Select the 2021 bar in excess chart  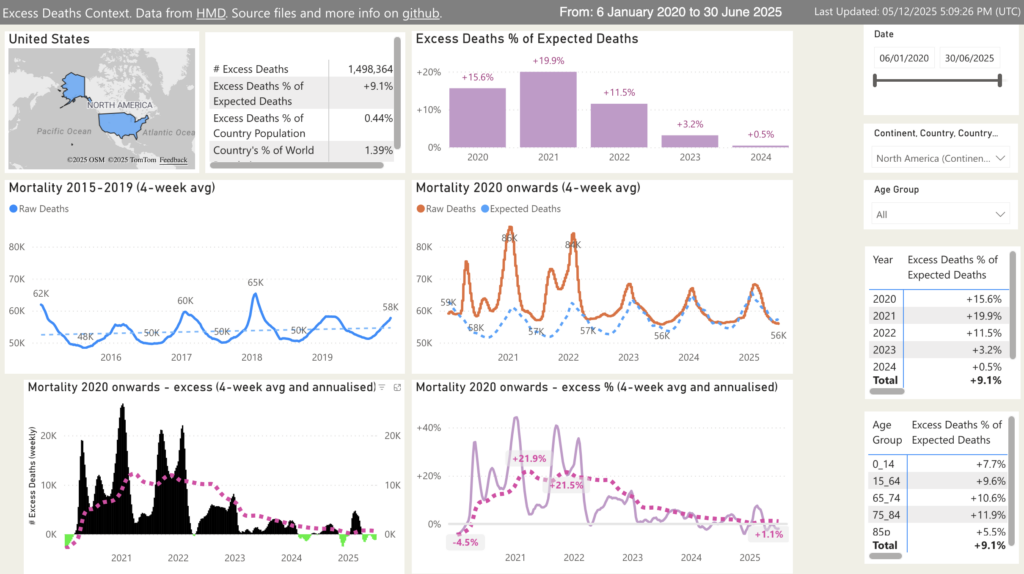548,110
